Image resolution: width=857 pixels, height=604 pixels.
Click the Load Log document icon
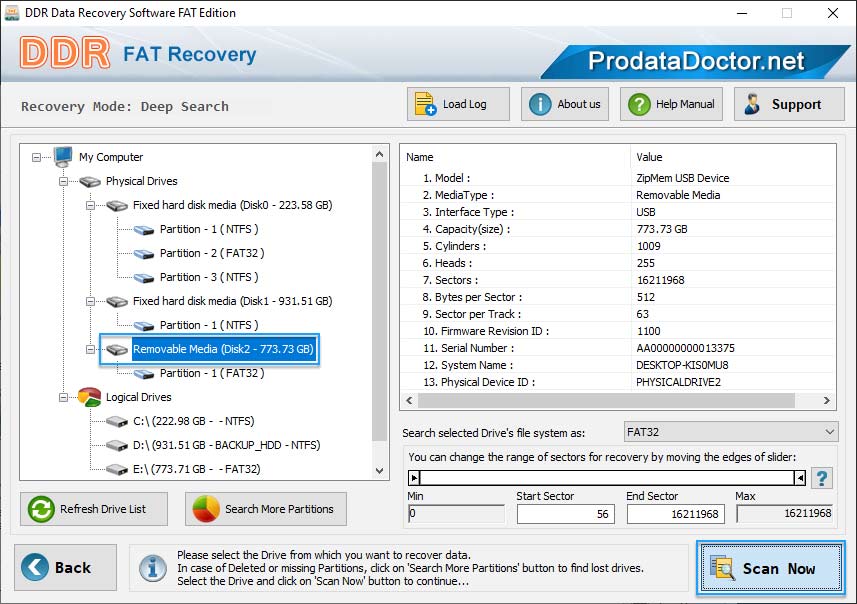(x=425, y=104)
